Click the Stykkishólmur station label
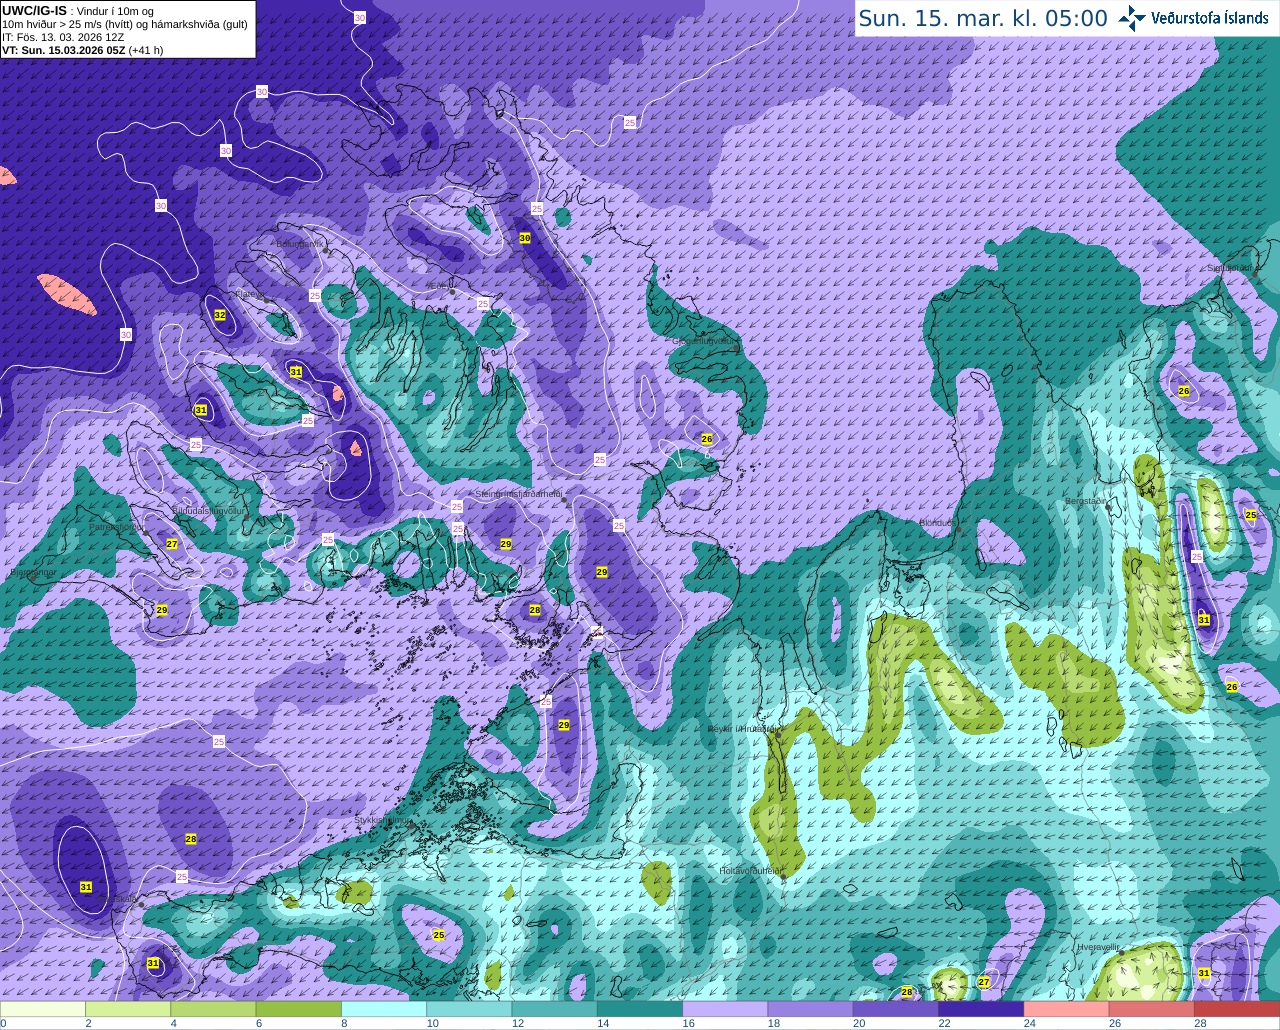The image size is (1280, 1030). tap(383, 820)
